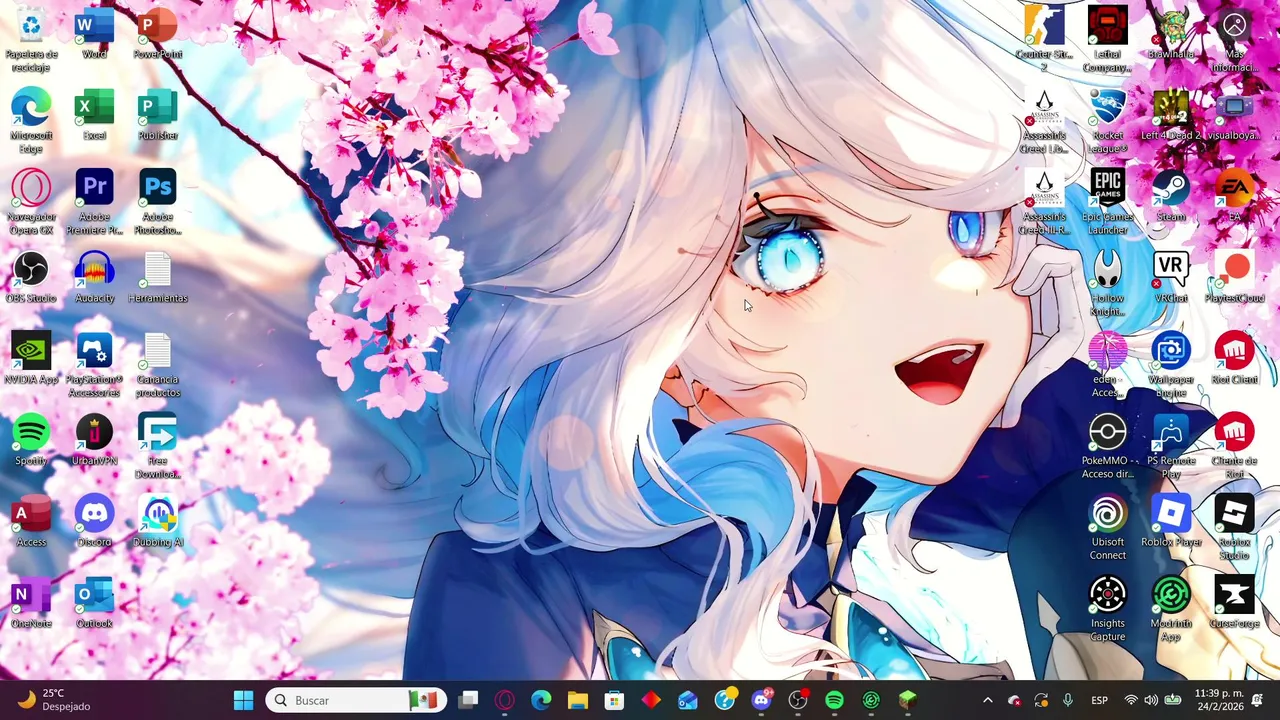Select the VRChat desktop icon
Screen dimensions: 1280x720
pos(1170,276)
